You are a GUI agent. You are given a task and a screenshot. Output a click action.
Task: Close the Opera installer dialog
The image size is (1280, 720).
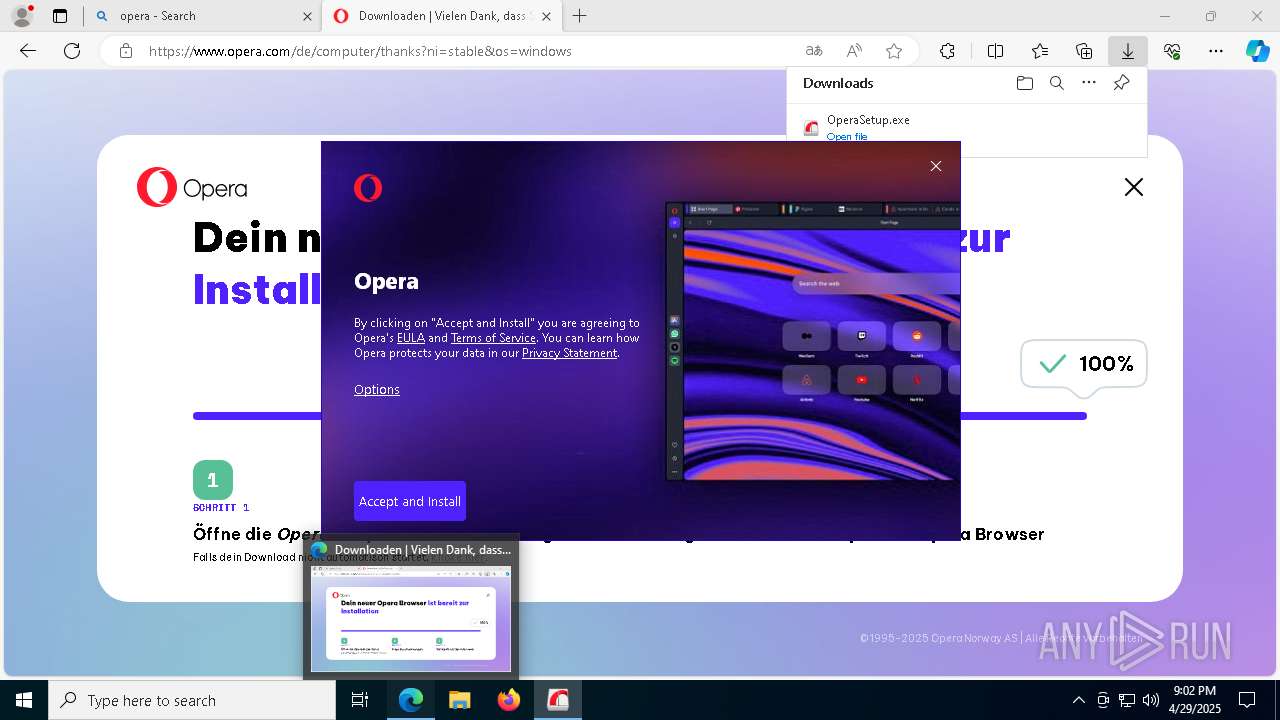click(936, 166)
